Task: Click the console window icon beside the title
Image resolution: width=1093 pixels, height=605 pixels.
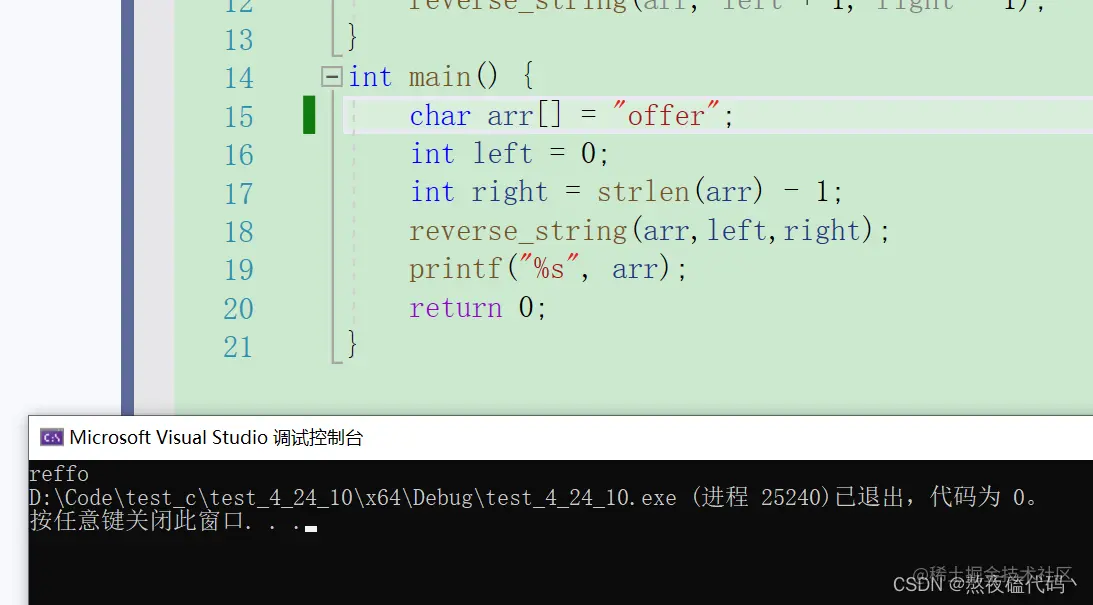Action: (x=52, y=438)
